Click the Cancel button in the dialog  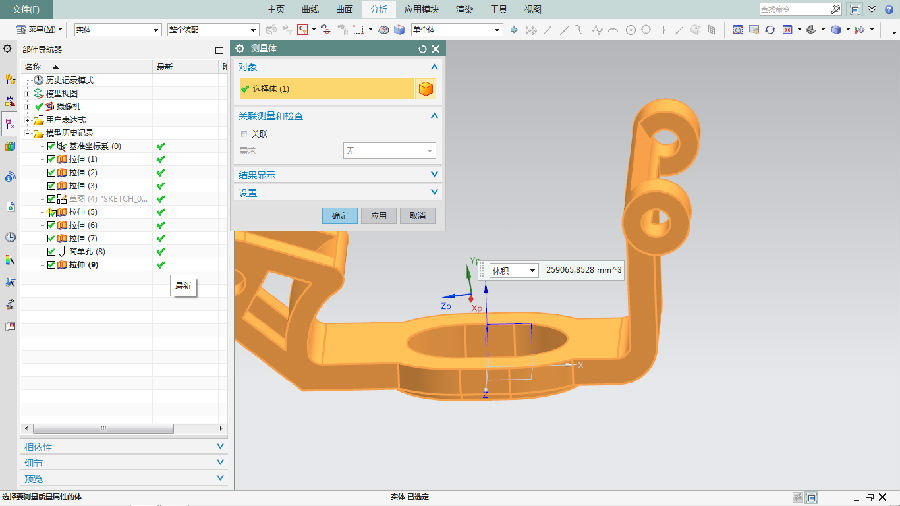click(417, 215)
